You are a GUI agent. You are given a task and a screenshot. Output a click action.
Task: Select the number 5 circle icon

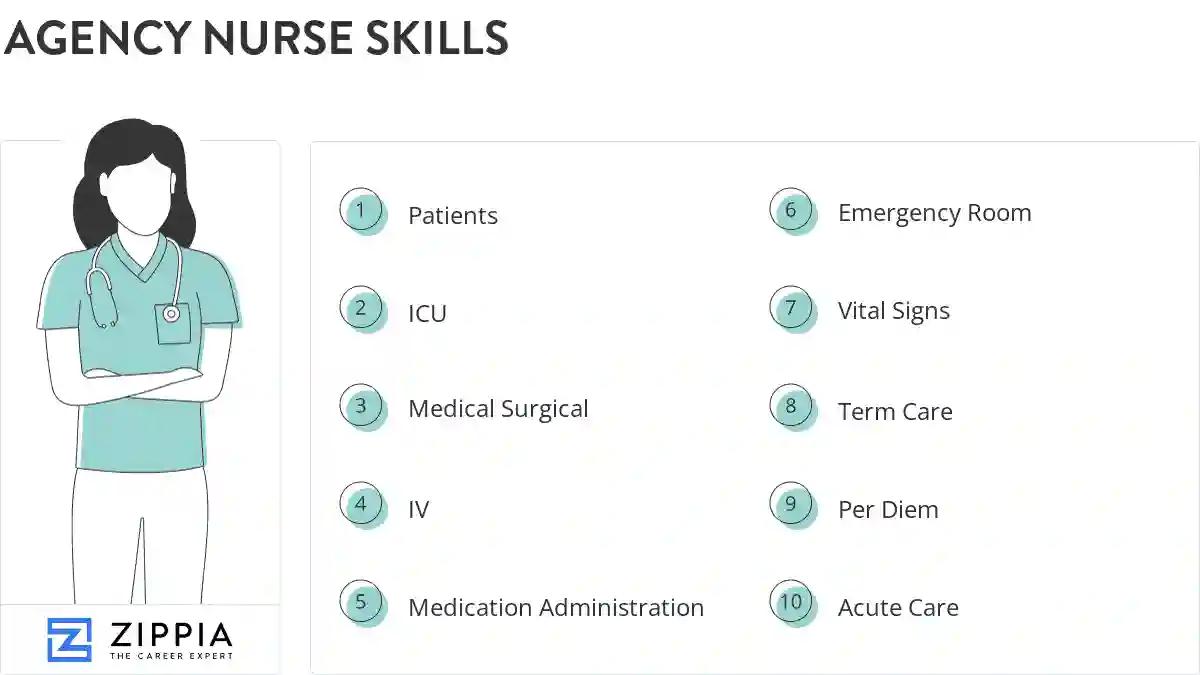coord(361,603)
